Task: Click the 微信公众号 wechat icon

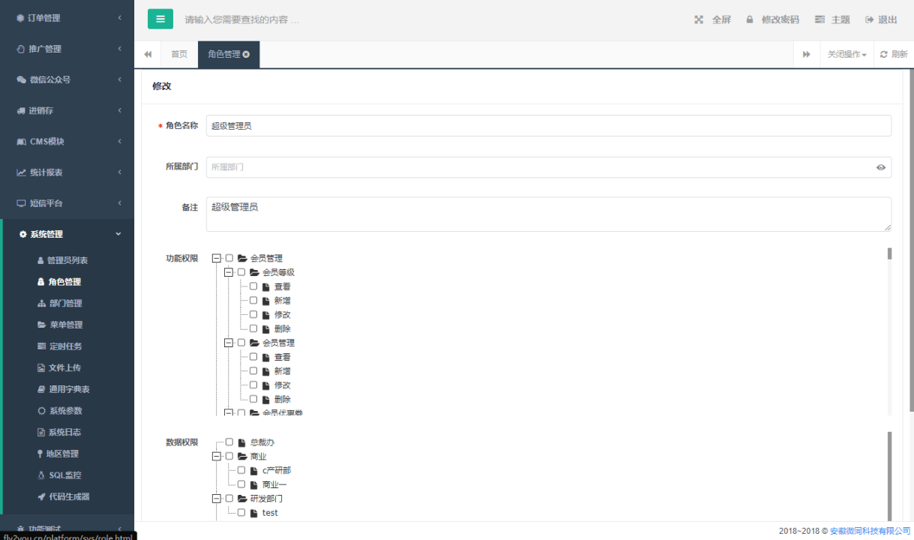Action: [x=21, y=79]
